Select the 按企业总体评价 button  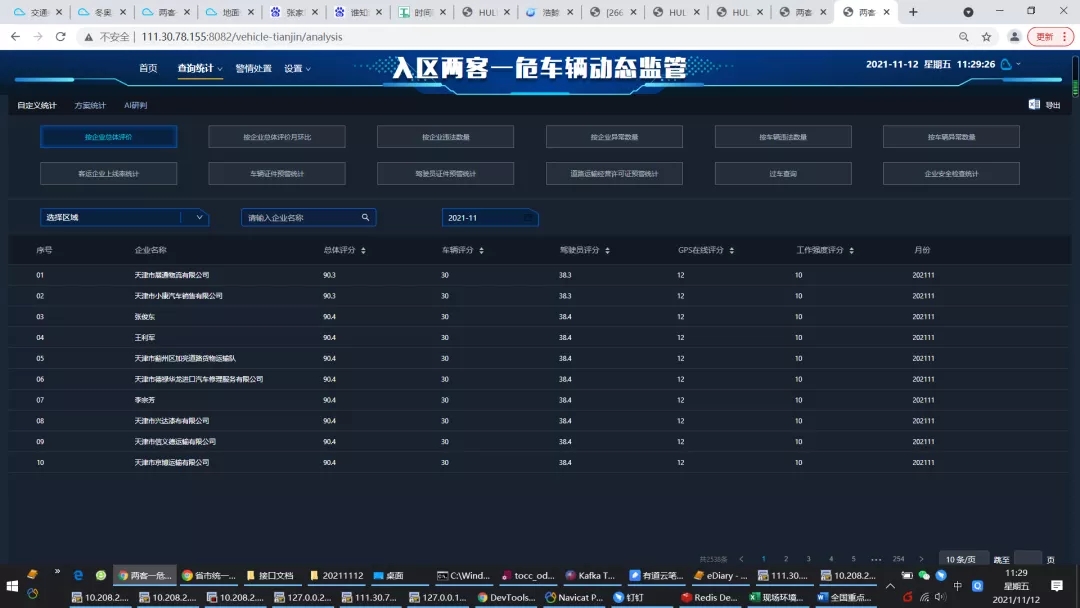109,136
